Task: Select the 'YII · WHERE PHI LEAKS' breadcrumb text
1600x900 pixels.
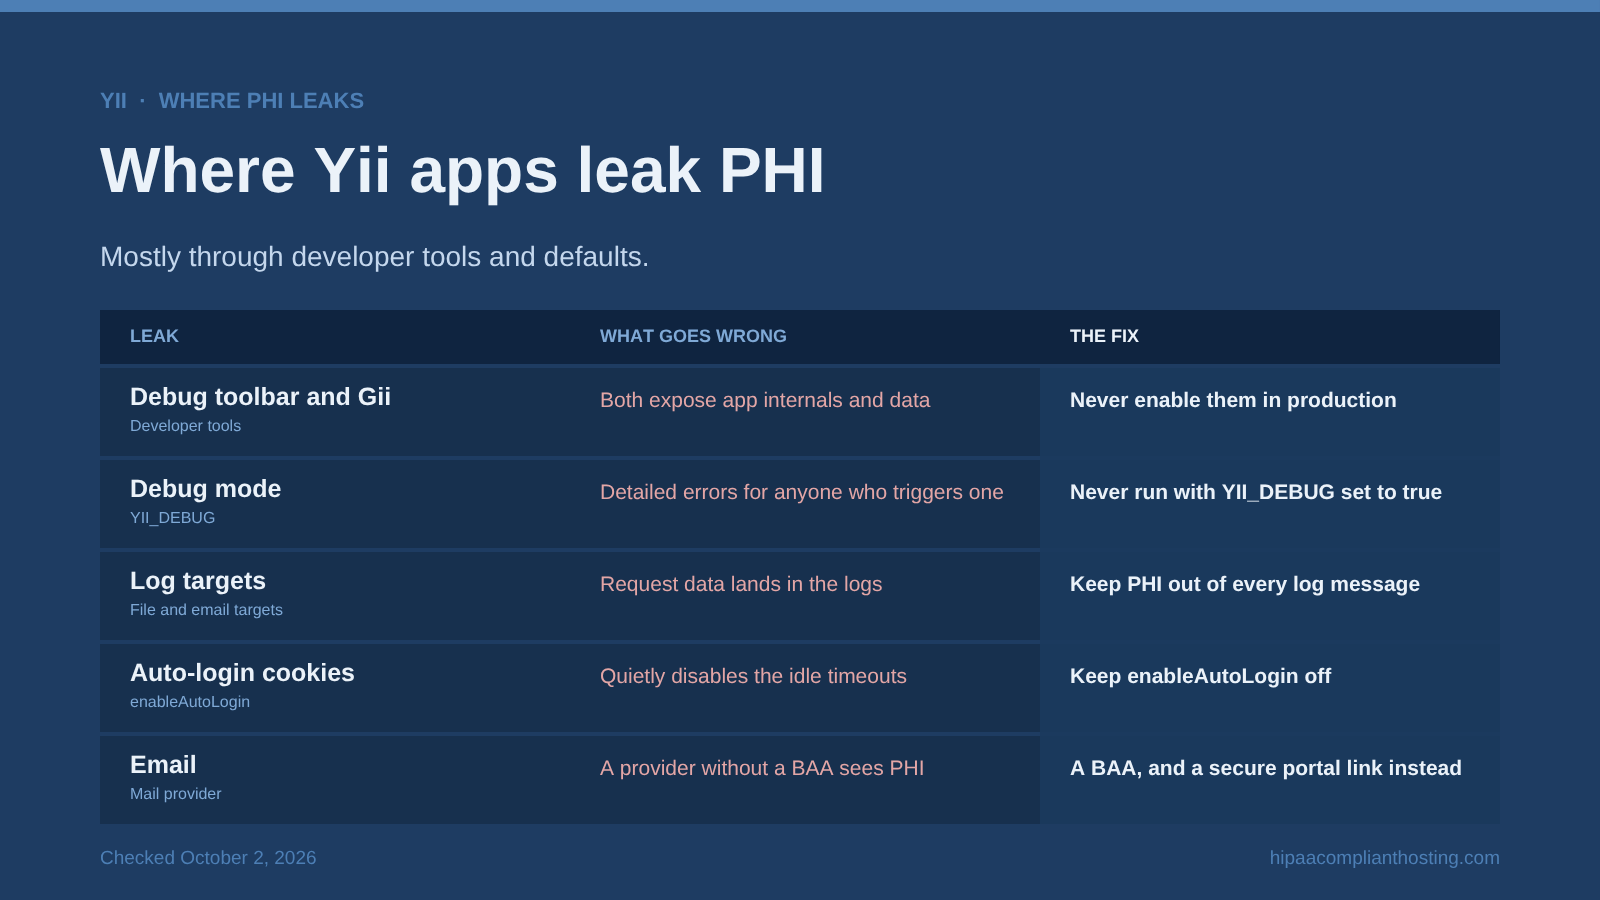Action: tap(232, 101)
